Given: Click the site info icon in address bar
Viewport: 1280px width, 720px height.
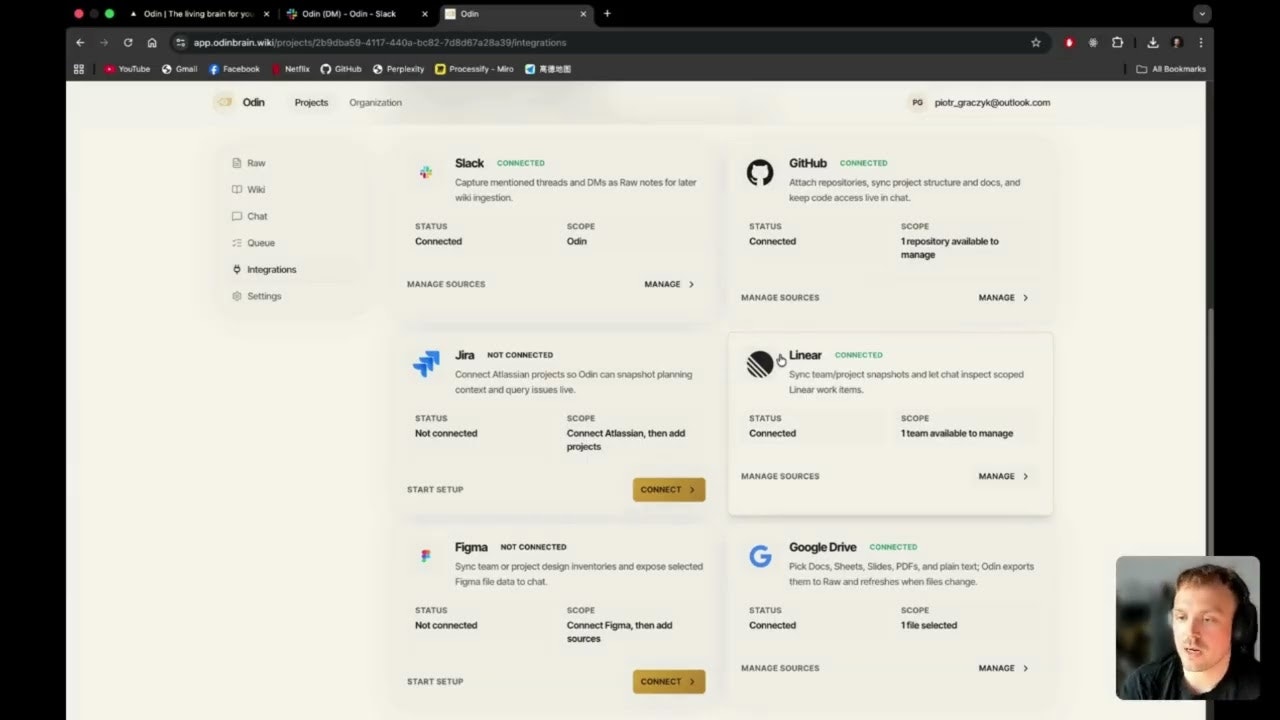Looking at the screenshot, I should [180, 43].
